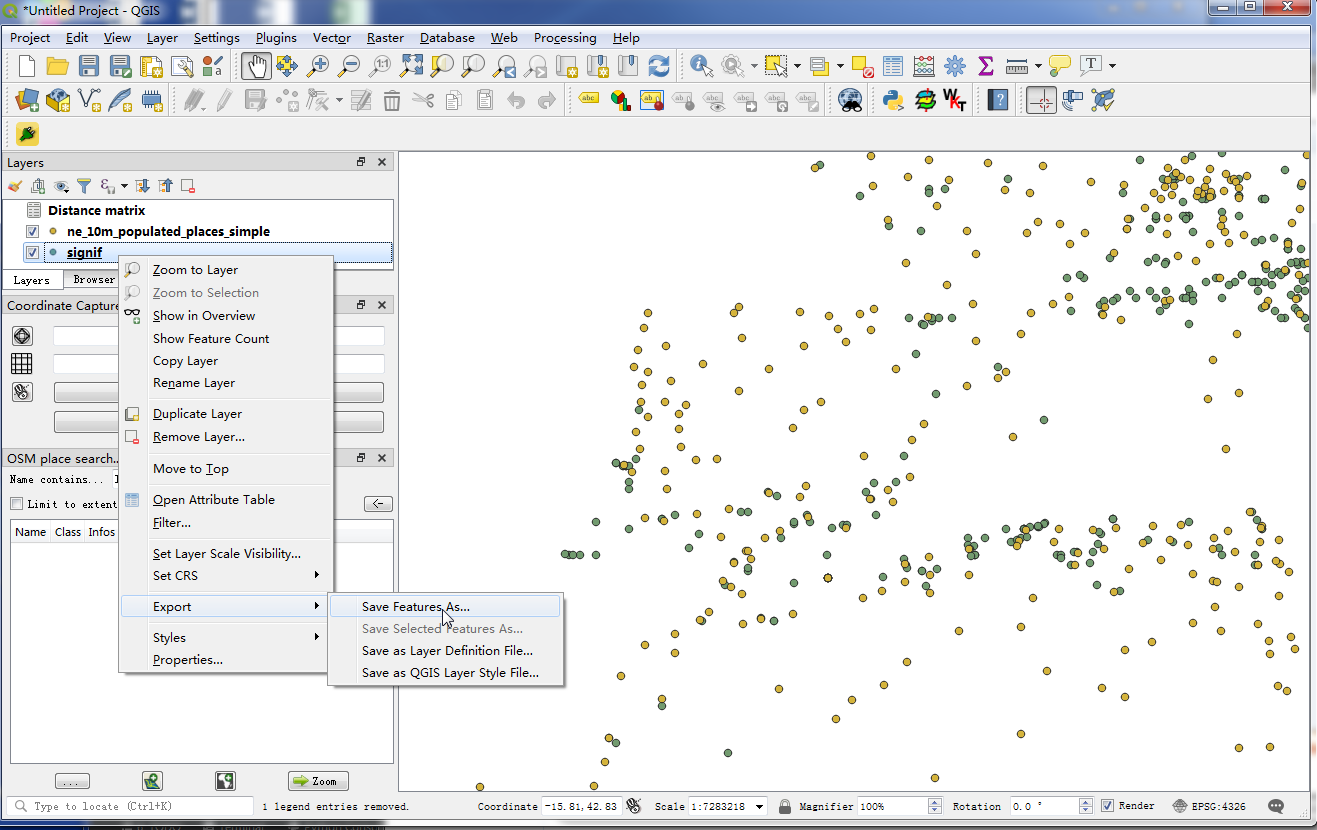This screenshot has height=830, width=1317.
Task: Click the Map Tips speech bubble icon
Action: (x=1060, y=66)
